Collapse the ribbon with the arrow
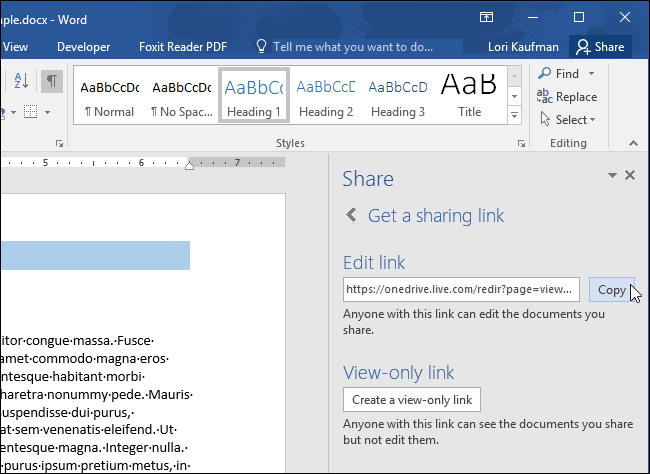This screenshot has height=474, width=650. pyautogui.click(x=634, y=144)
